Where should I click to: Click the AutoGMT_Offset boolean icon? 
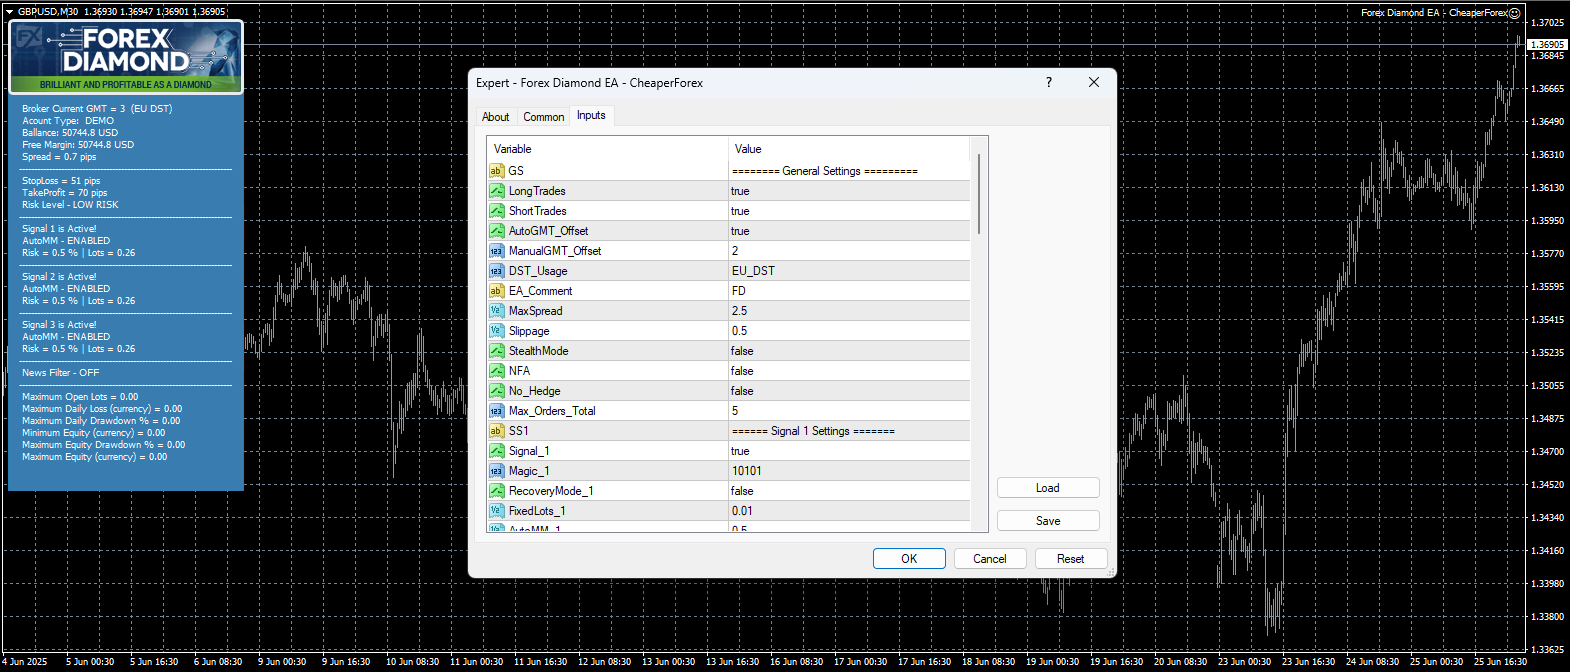click(496, 231)
